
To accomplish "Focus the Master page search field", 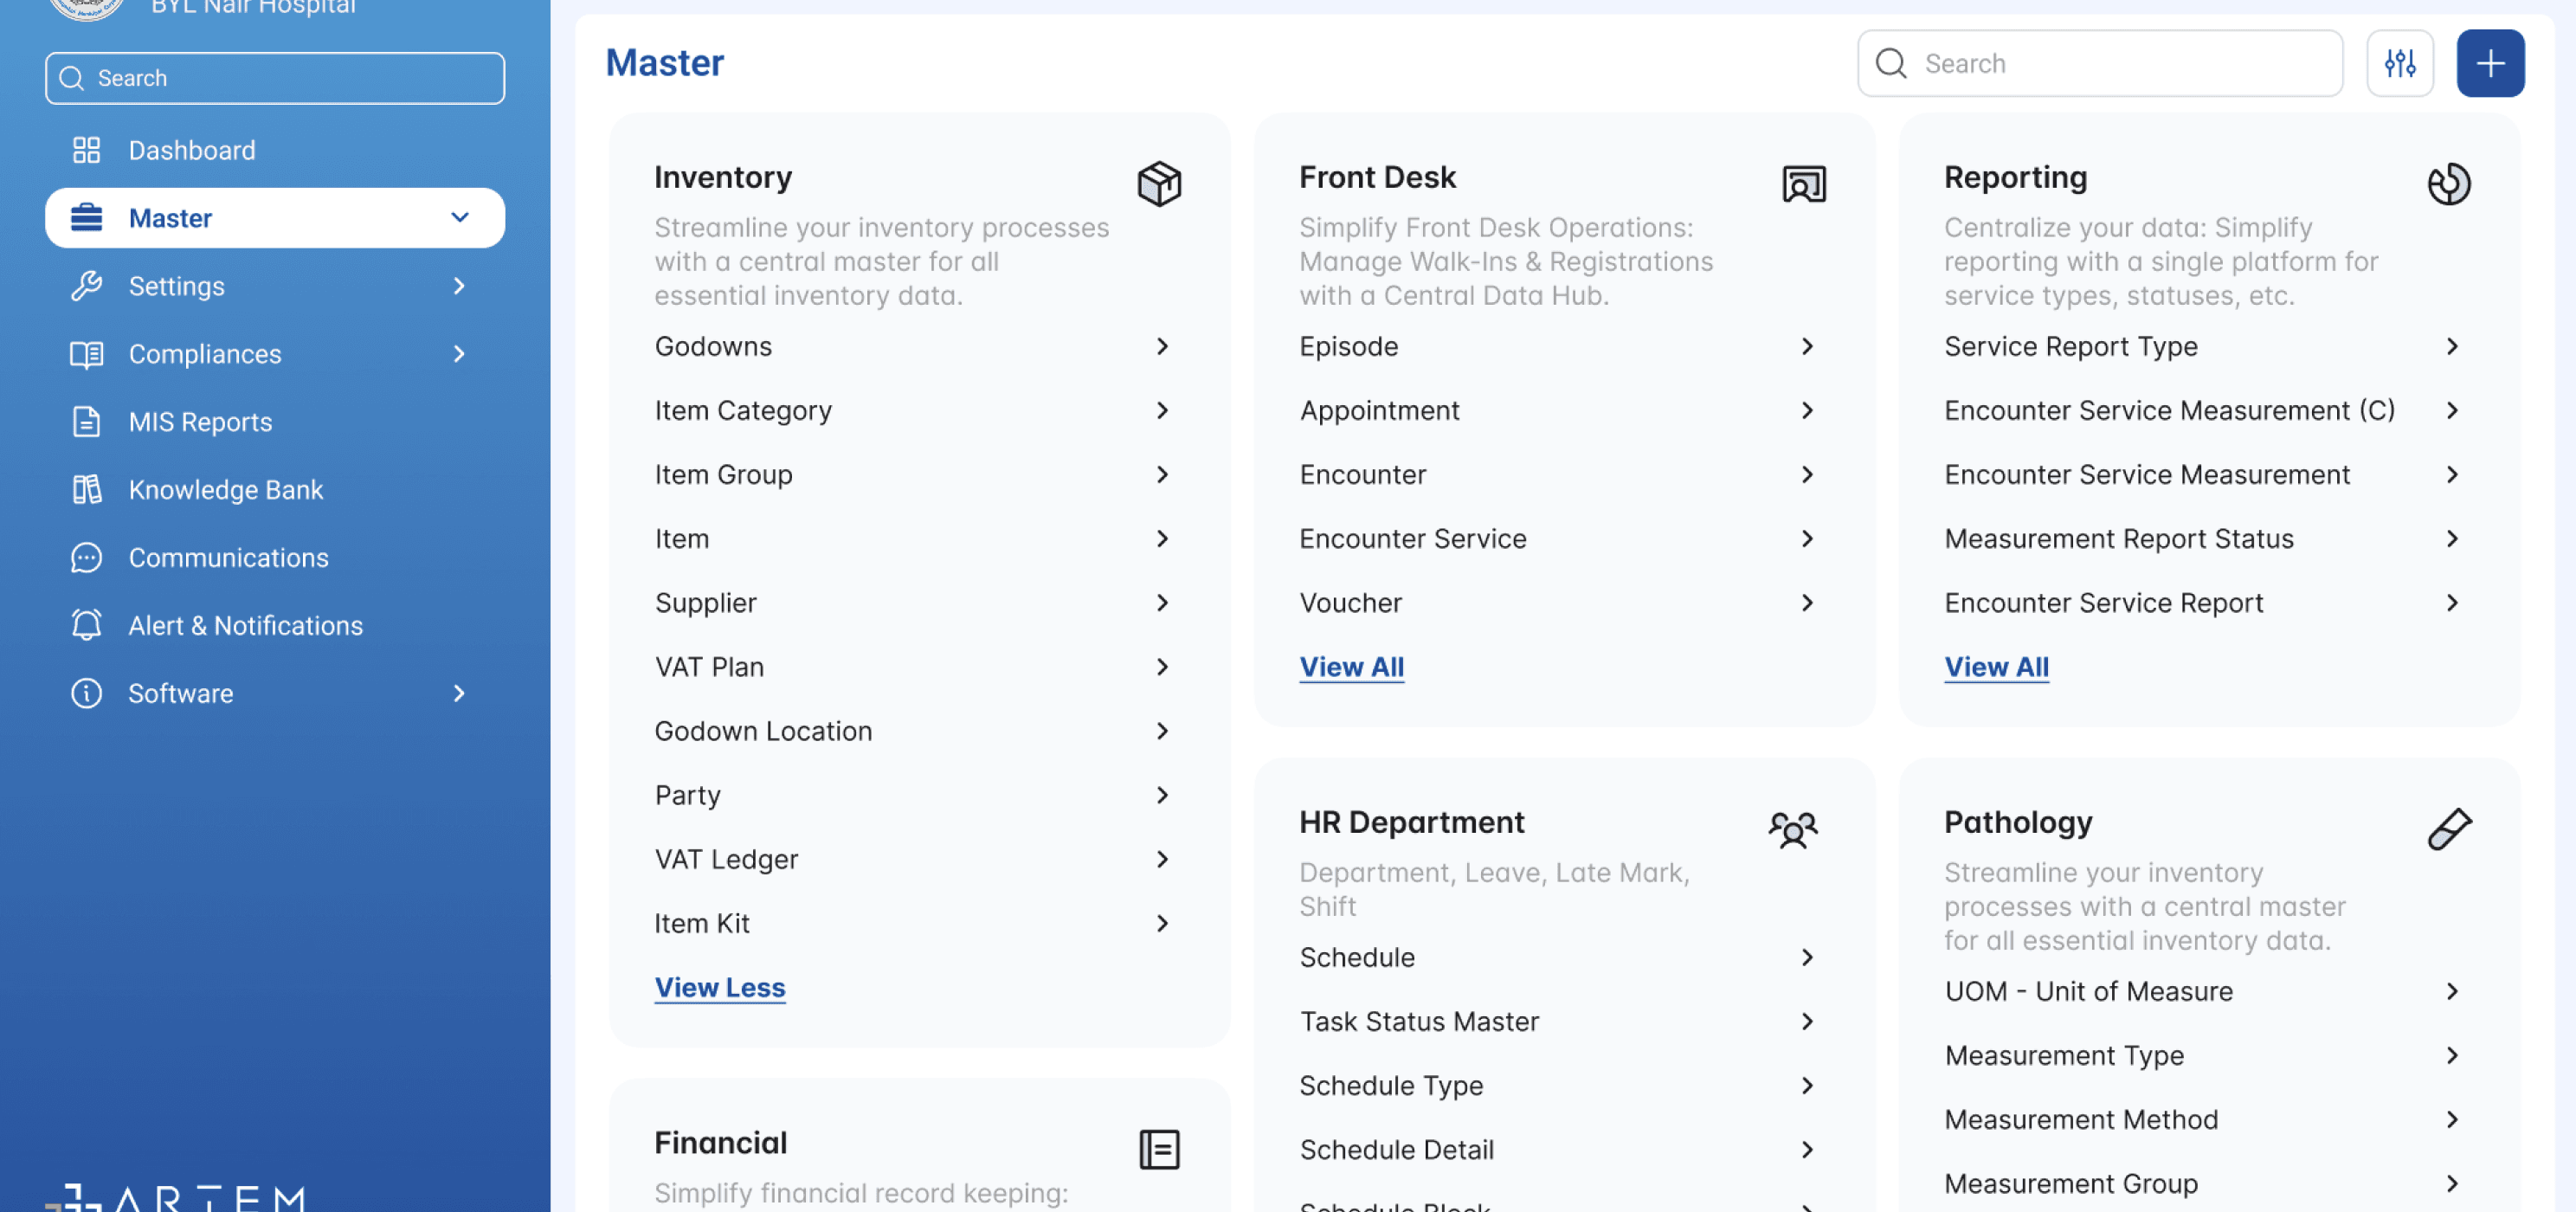I will pos(2099,63).
